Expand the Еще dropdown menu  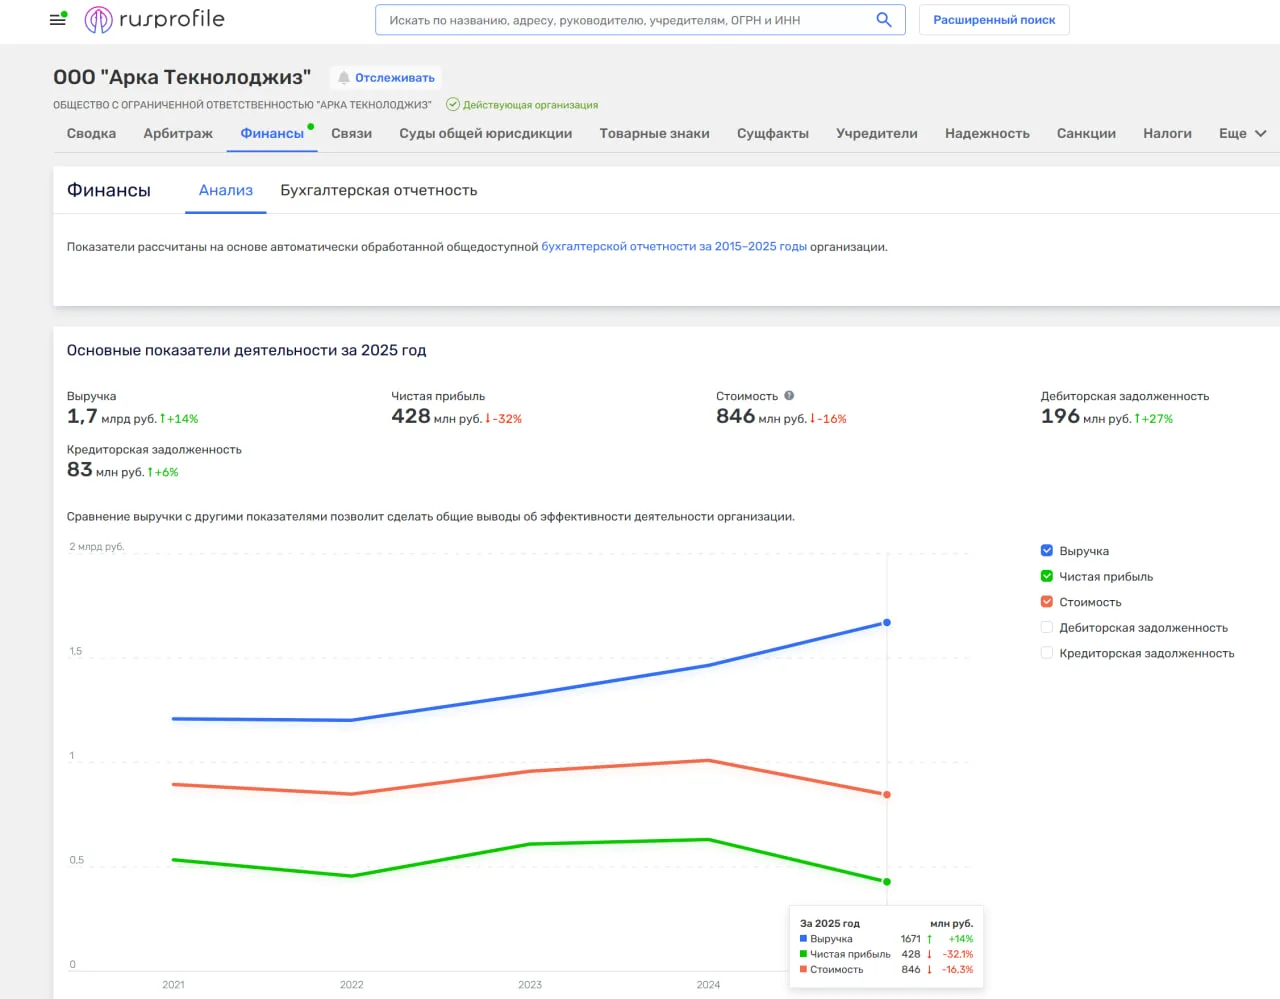[x=1242, y=133]
